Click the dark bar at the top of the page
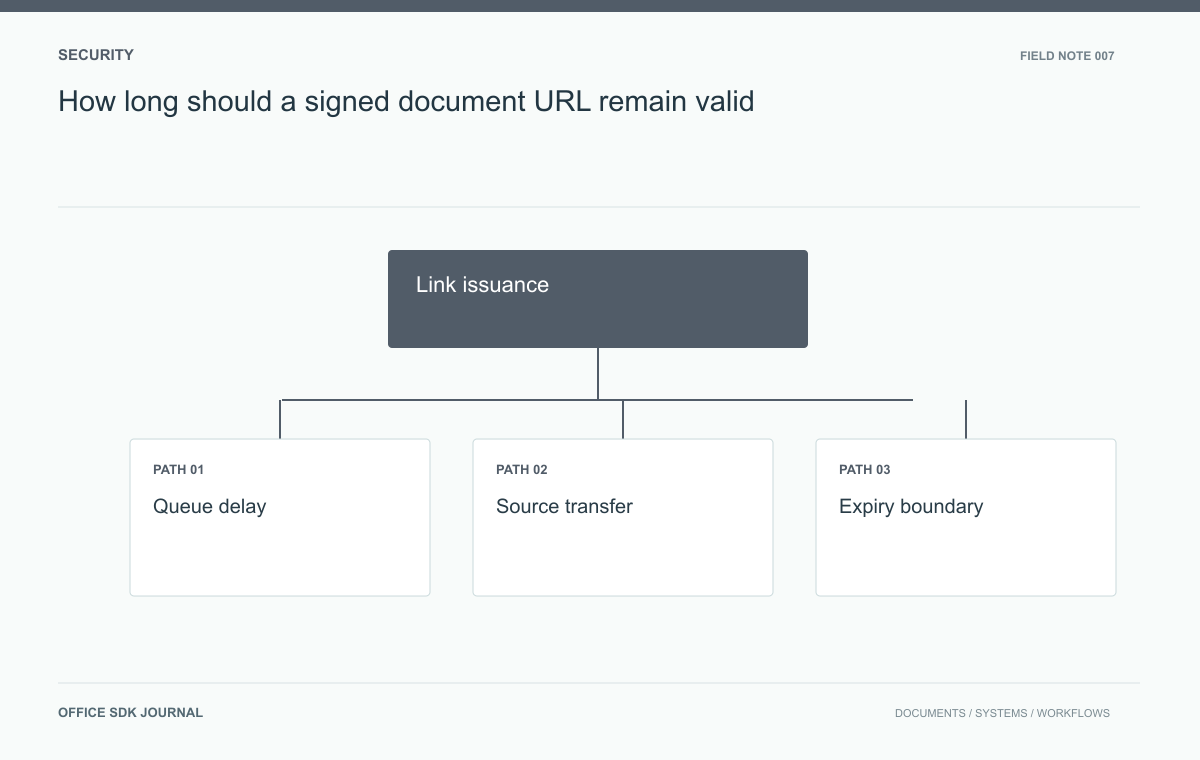The image size is (1200, 760). (x=600, y=6)
